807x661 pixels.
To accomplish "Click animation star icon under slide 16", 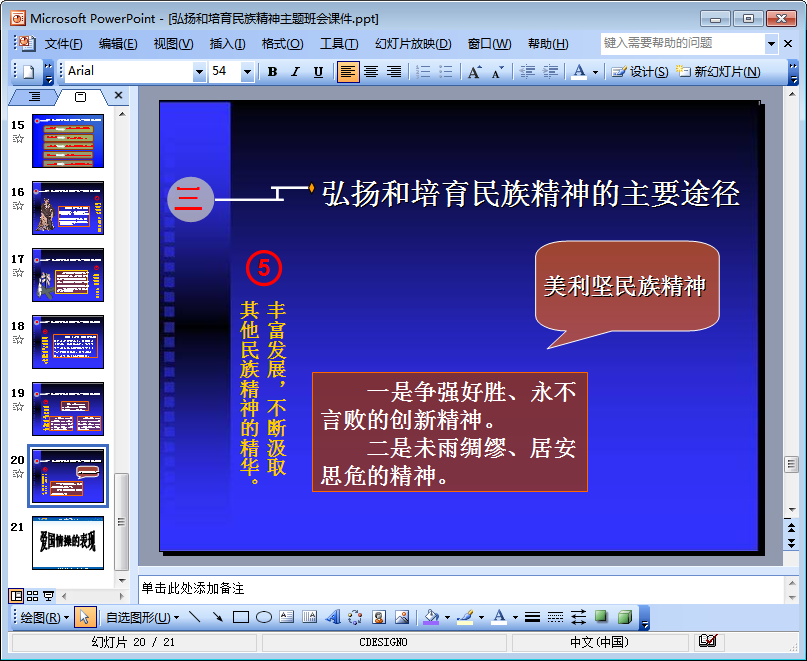I will pos(18,205).
